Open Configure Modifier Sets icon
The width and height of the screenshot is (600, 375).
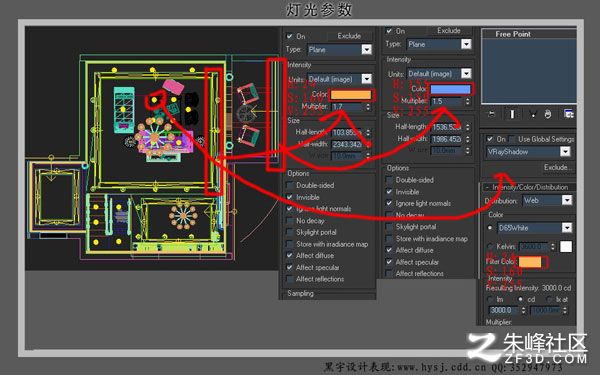pos(569,114)
